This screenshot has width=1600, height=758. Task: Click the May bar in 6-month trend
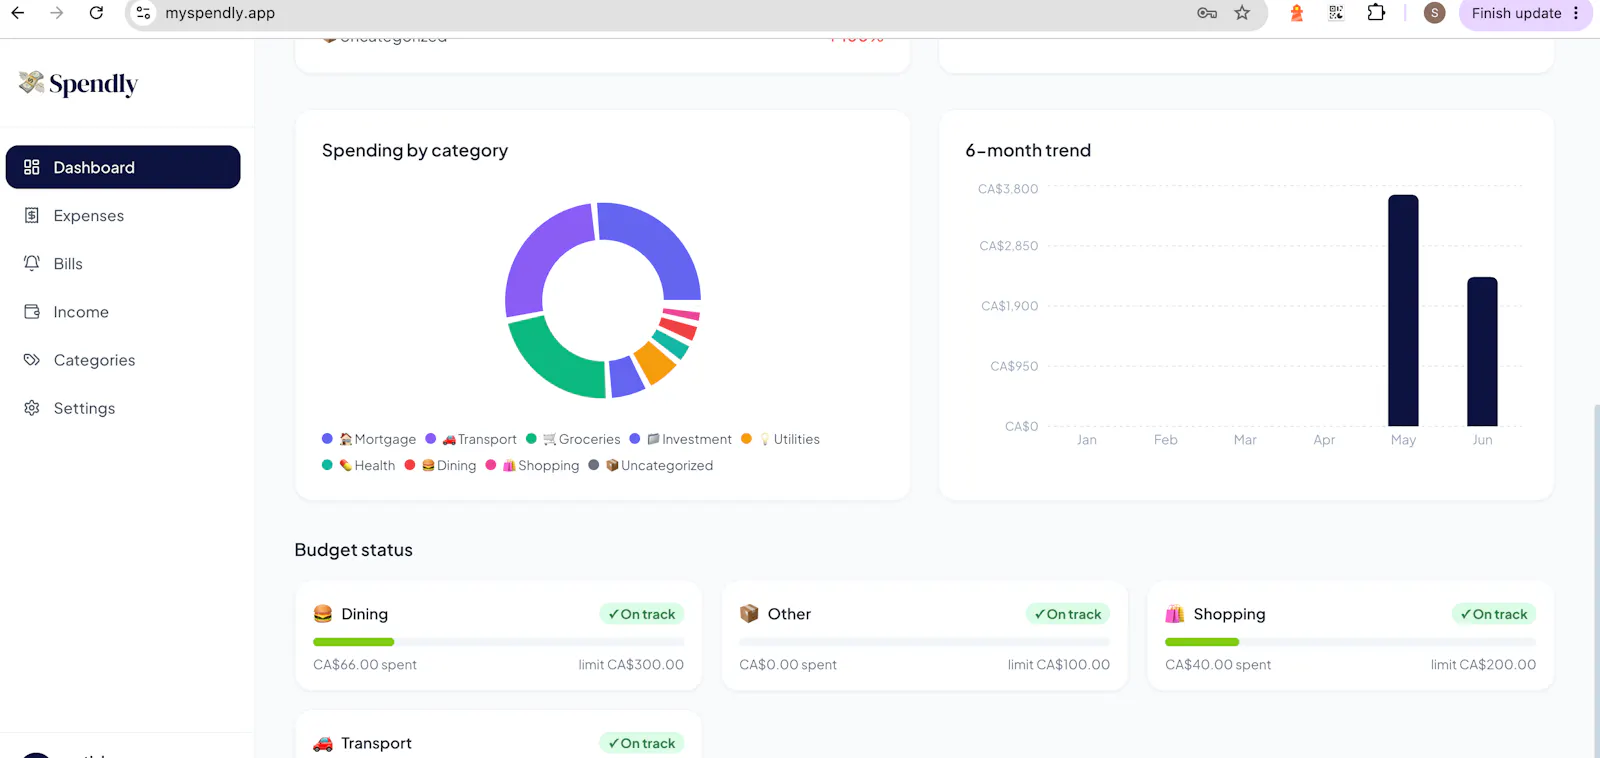pos(1403,310)
